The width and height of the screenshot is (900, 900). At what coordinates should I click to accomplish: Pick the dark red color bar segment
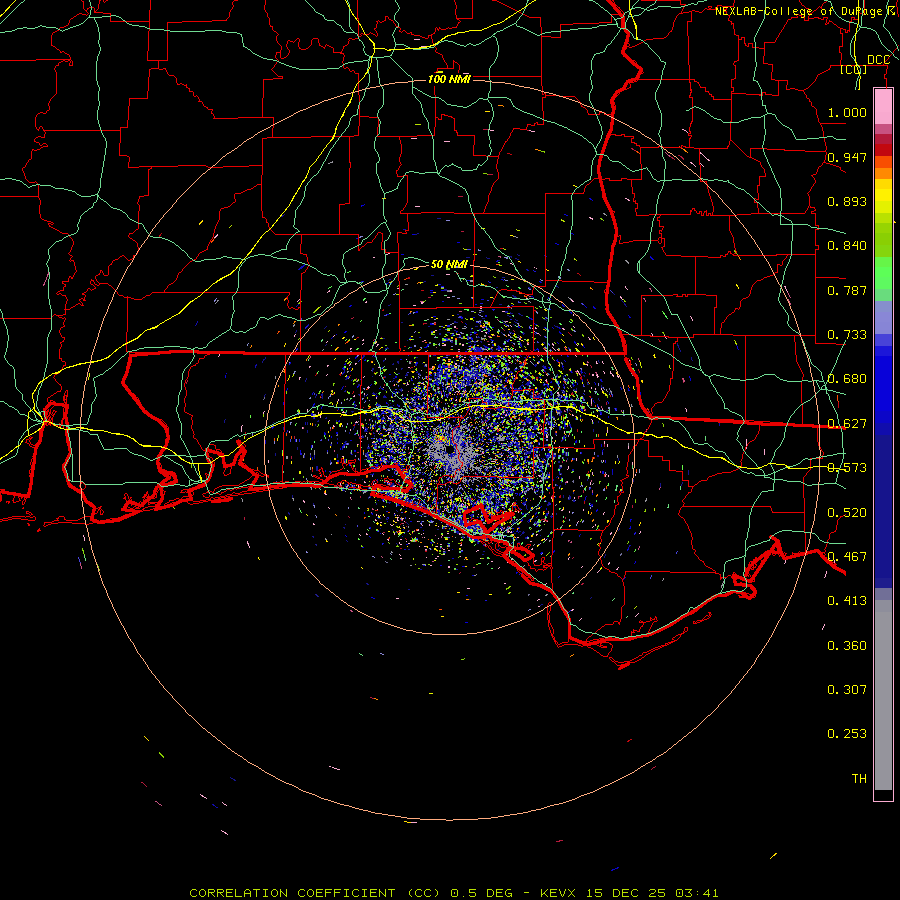pyautogui.click(x=883, y=149)
